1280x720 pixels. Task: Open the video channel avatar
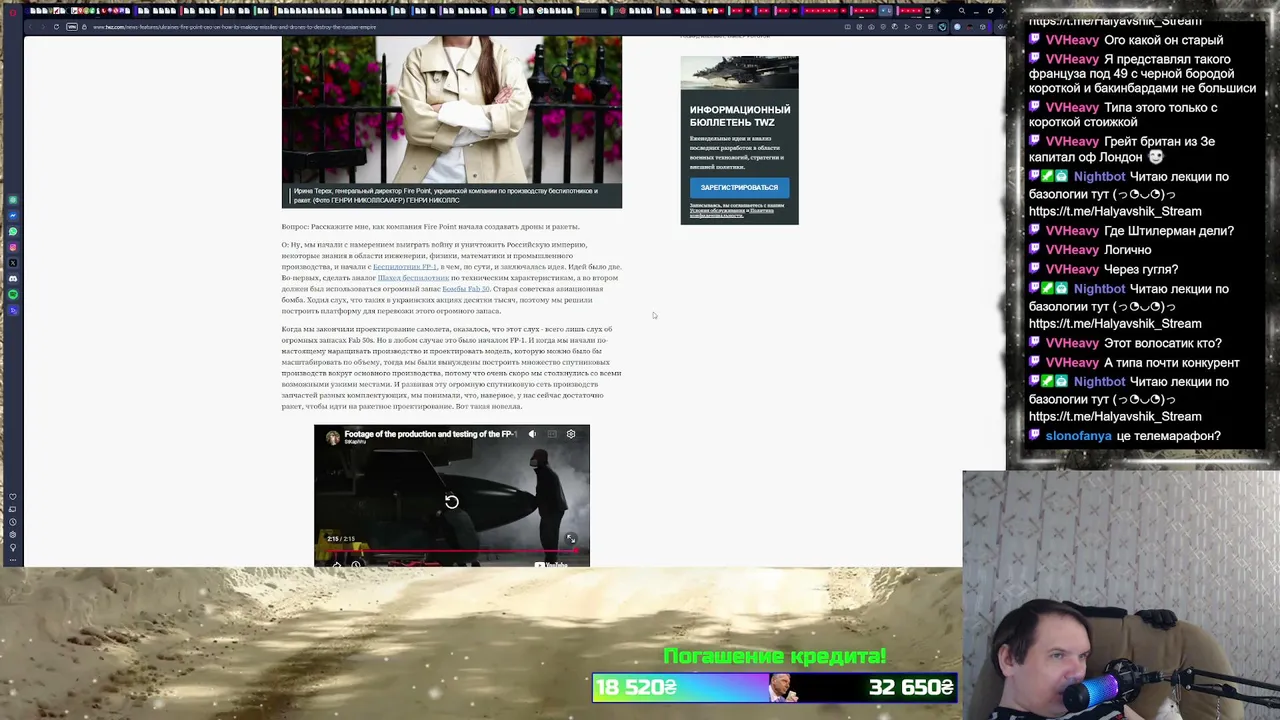coord(333,437)
